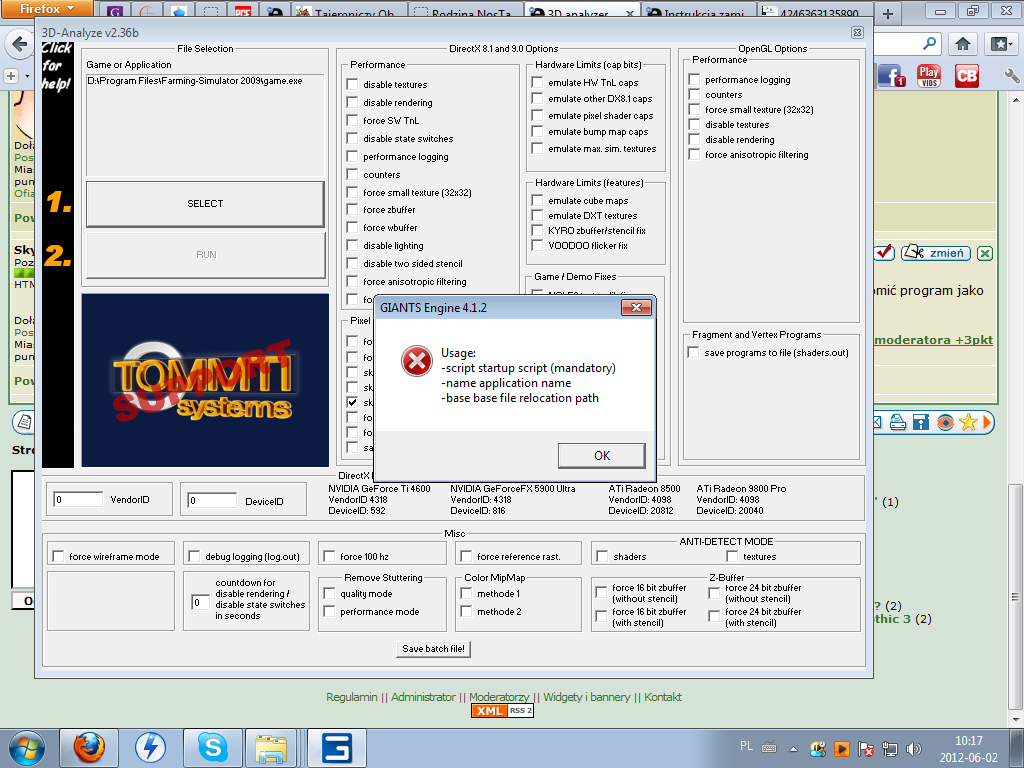Click the network tray icon
The image size is (1024, 768).
tap(889, 748)
